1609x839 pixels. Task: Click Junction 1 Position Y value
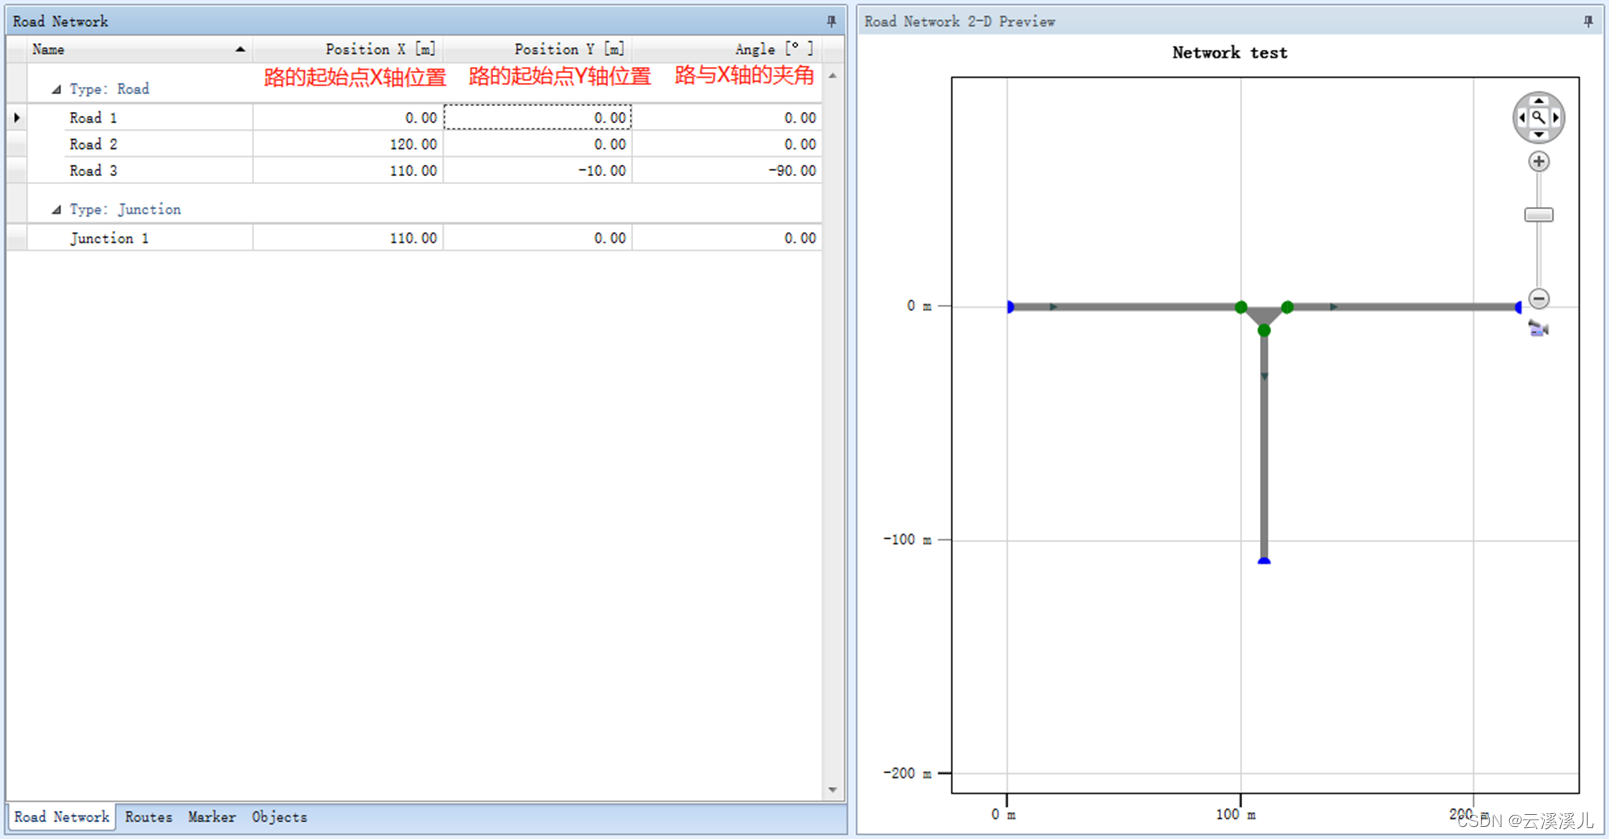tap(538, 238)
